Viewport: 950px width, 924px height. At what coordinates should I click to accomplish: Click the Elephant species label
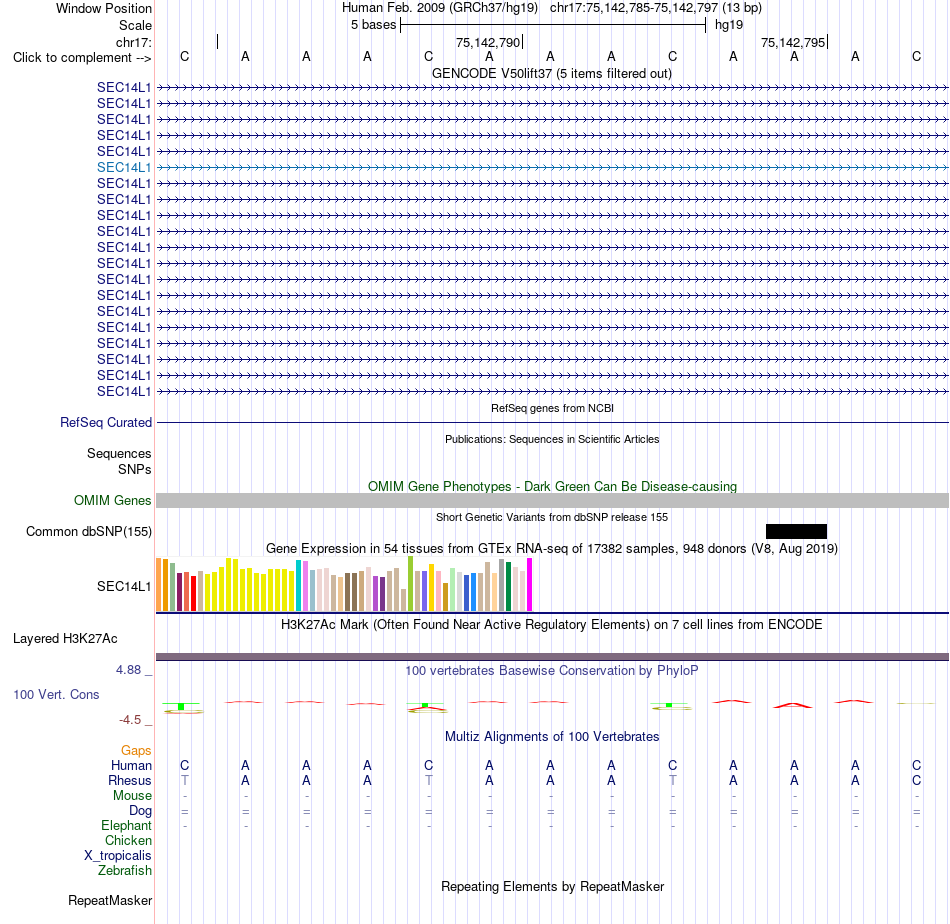126,825
